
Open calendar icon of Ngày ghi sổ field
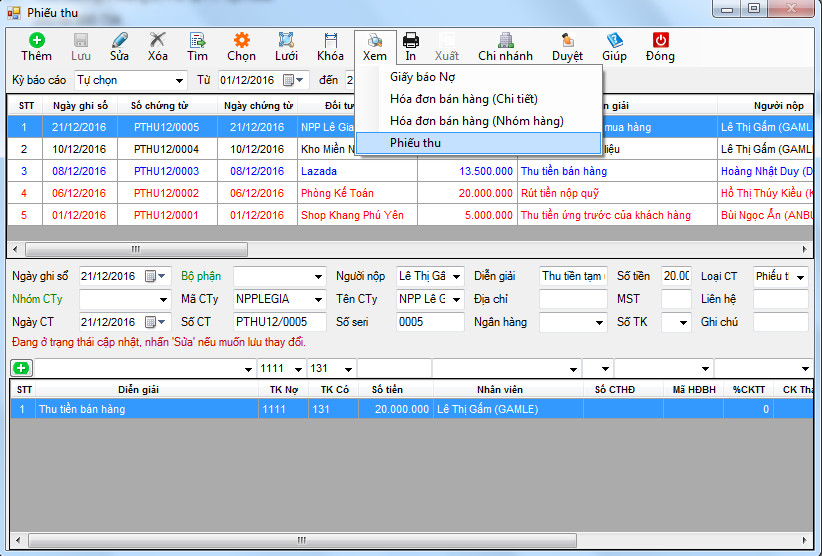pos(150,276)
